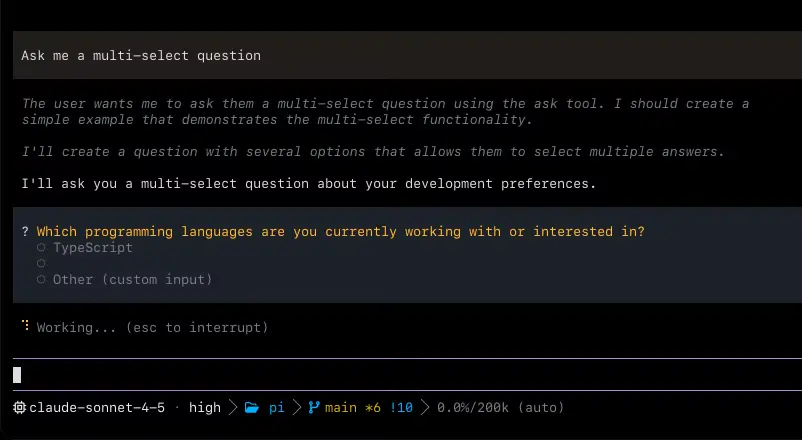Screen dimensions: 802x440
Task: Click the italic 'The user wants me' thinking text
Action: 385,112
